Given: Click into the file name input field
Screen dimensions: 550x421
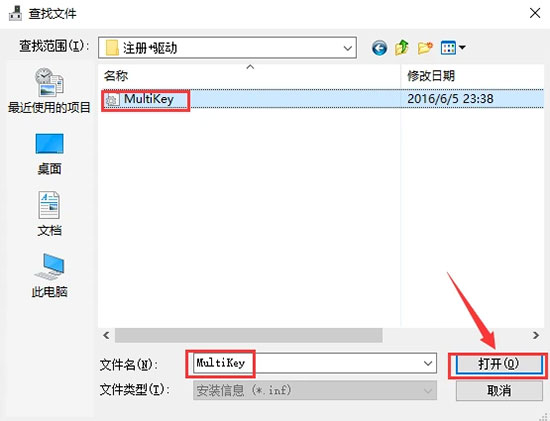Looking at the screenshot, I should coord(308,363).
